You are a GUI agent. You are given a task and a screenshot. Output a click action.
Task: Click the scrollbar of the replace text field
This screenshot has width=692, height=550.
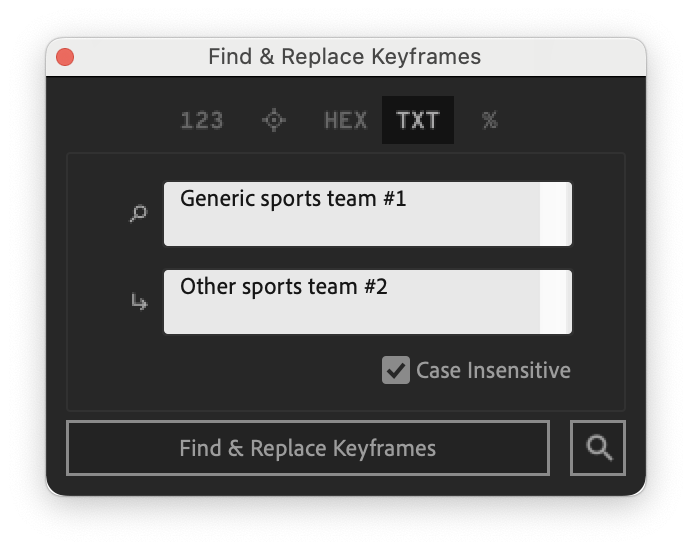pos(555,302)
